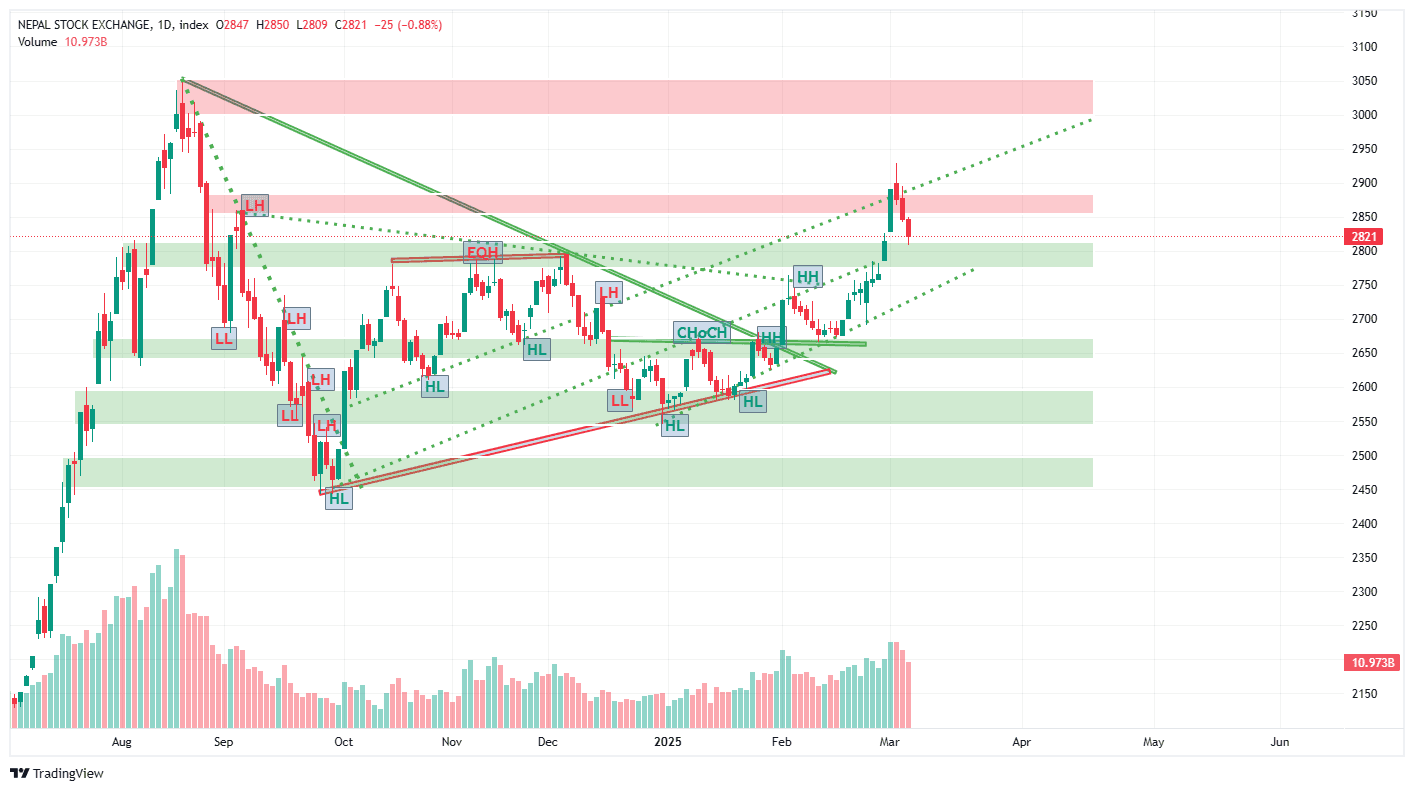Screen dimensions: 1414x791
Task: Click the Nov label on the time axis
Action: tap(451, 743)
